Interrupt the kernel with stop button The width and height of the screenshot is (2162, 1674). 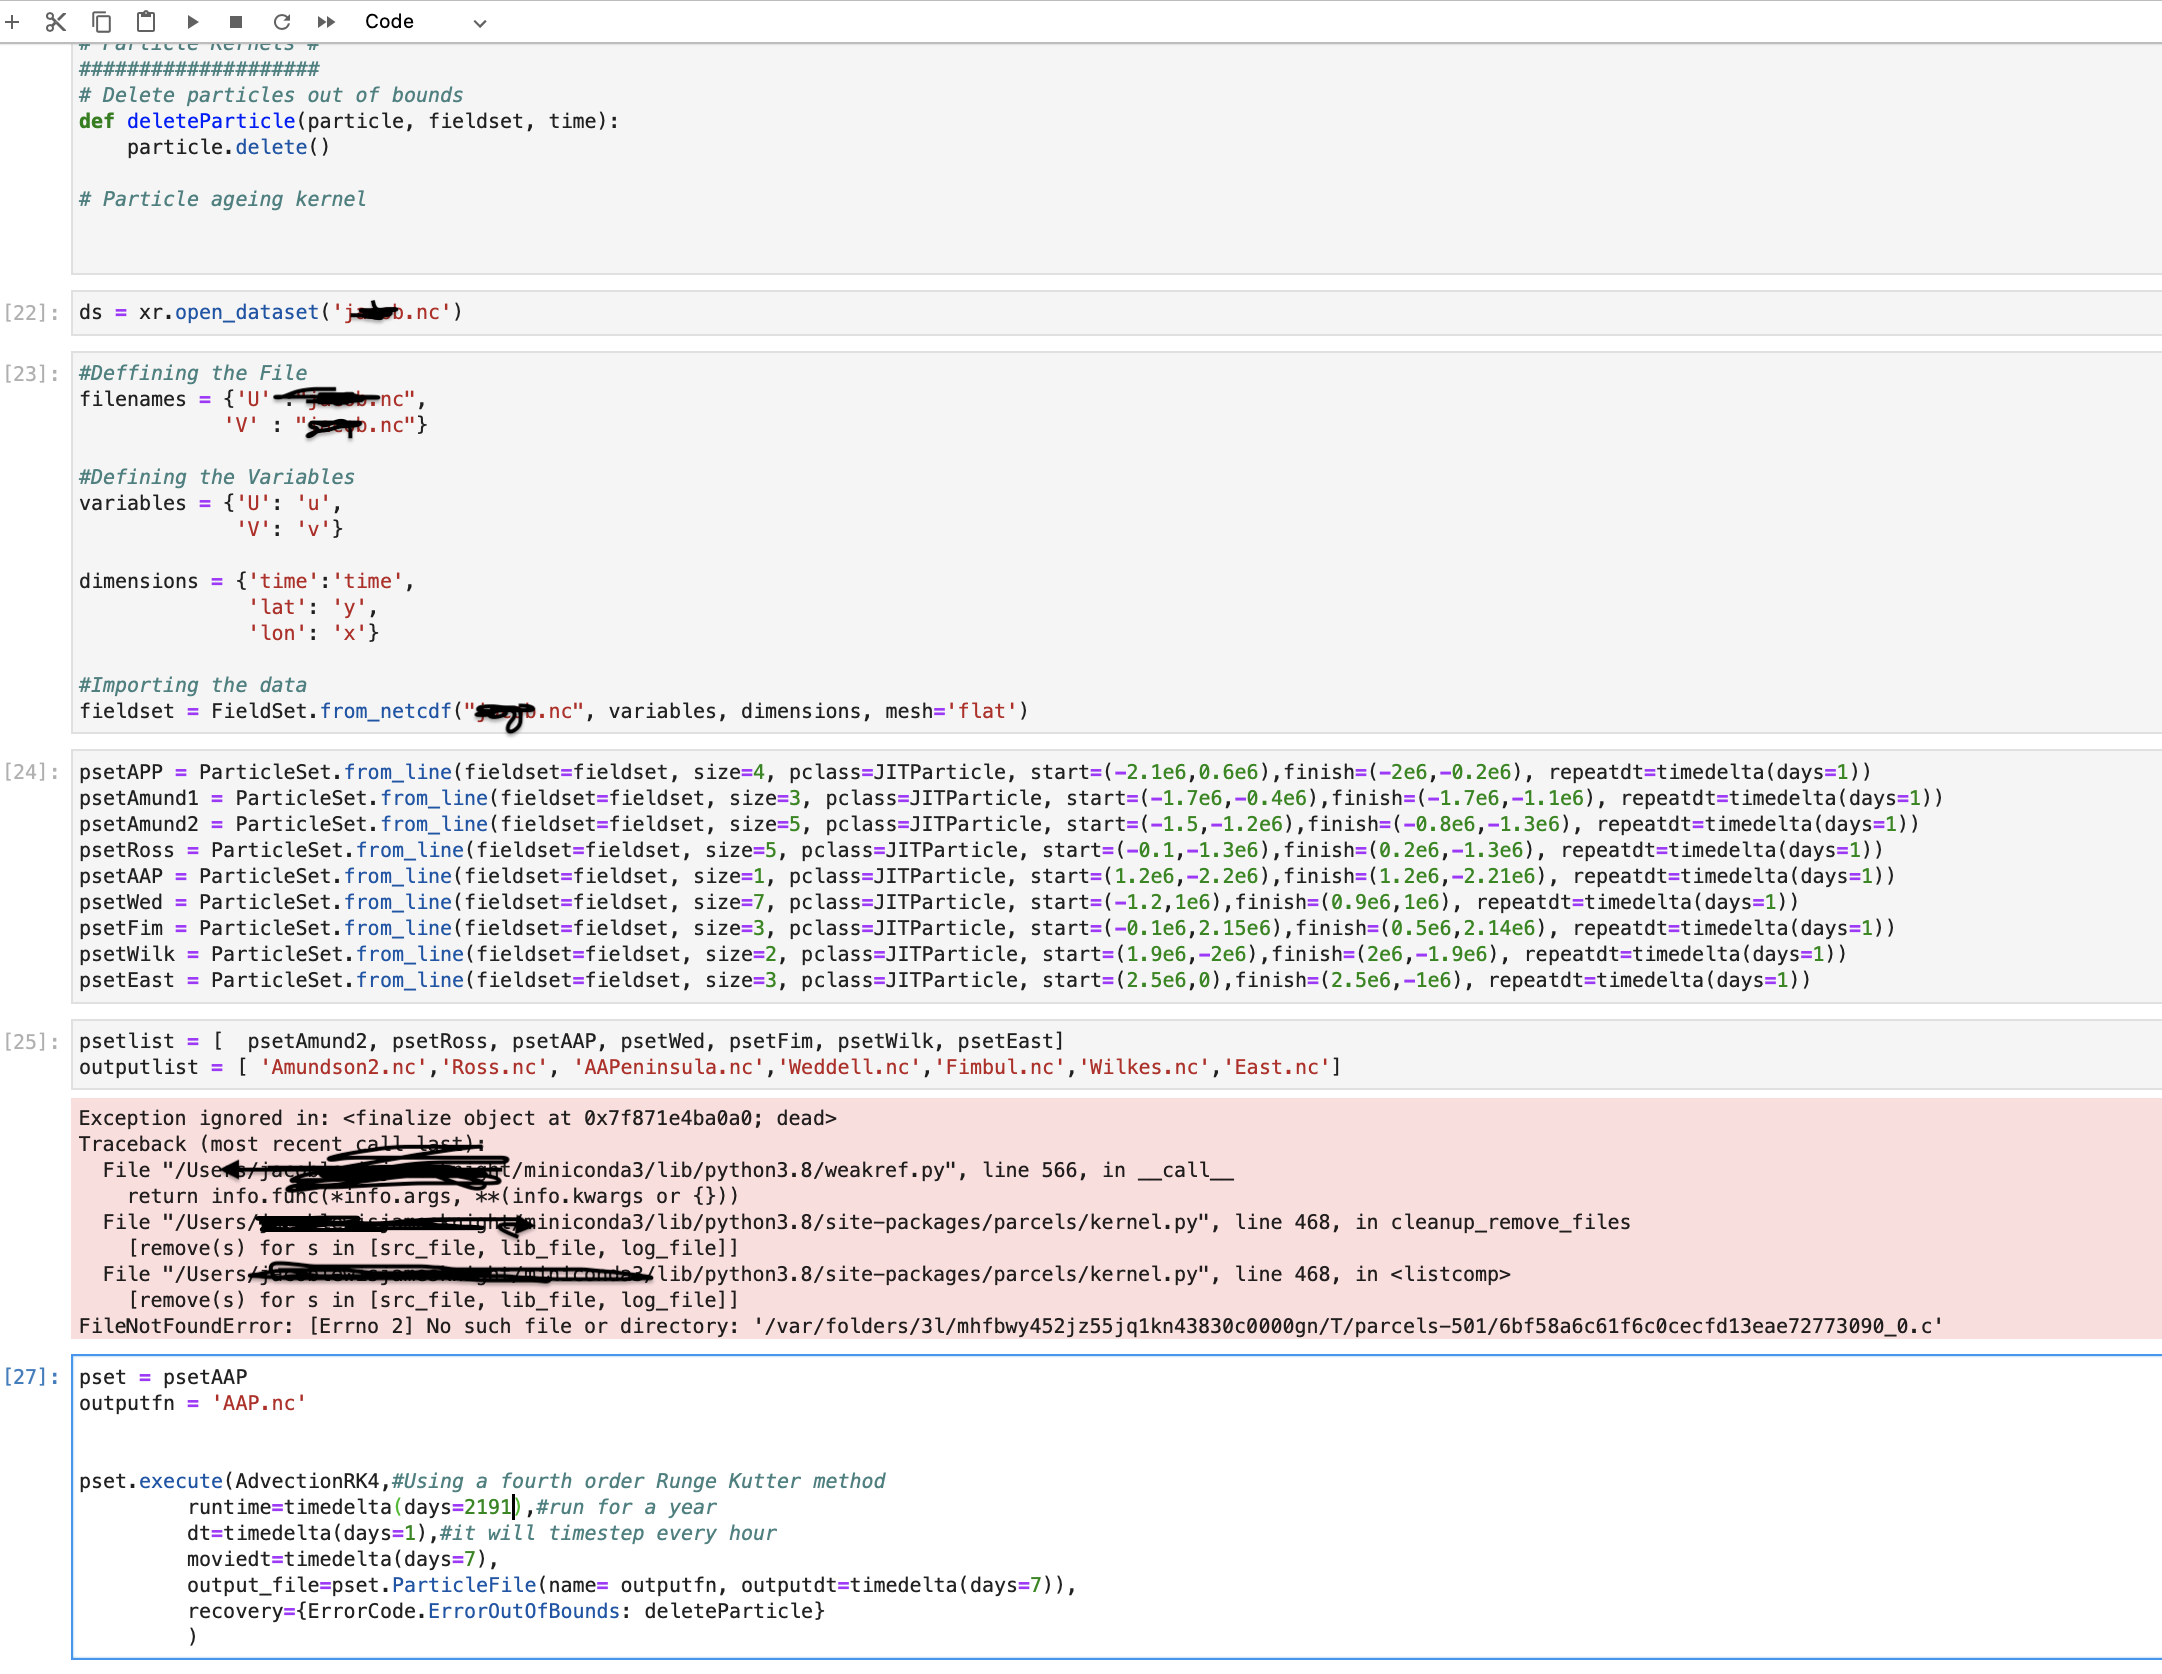236,22
